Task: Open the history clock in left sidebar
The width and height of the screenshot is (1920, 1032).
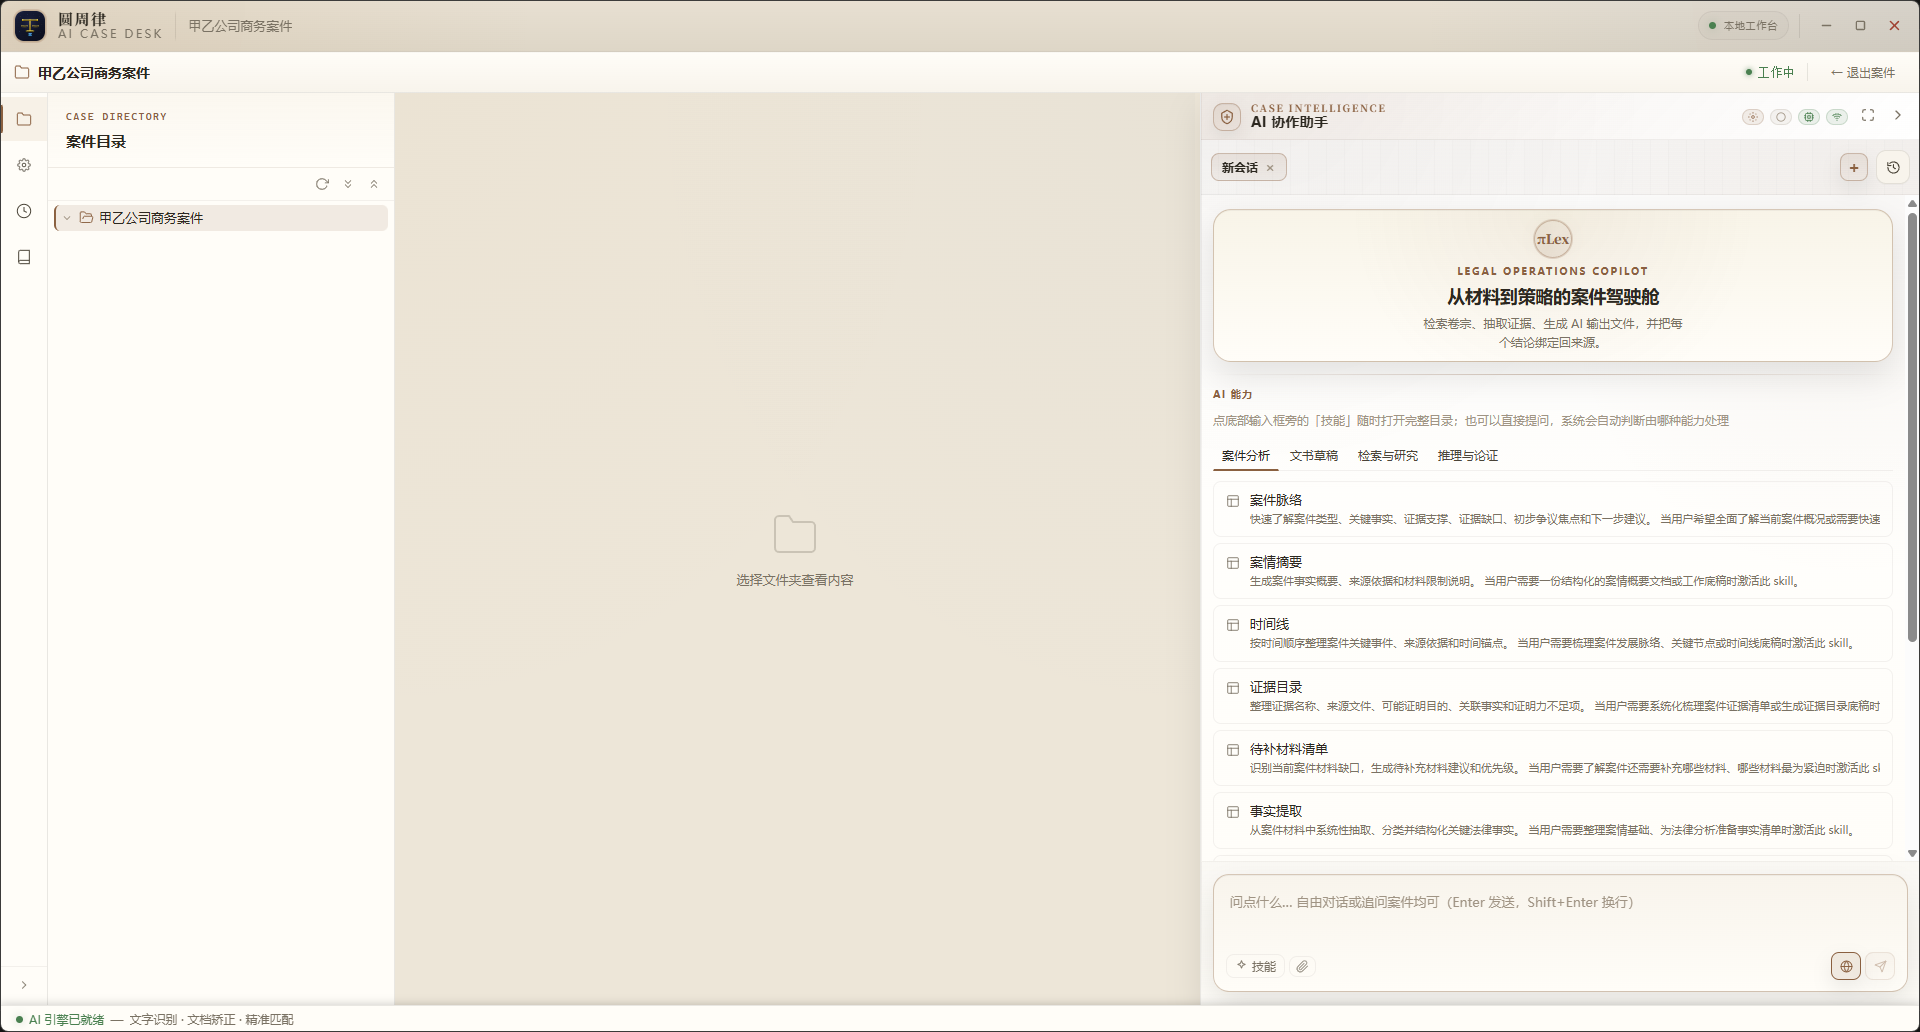Action: [x=24, y=211]
